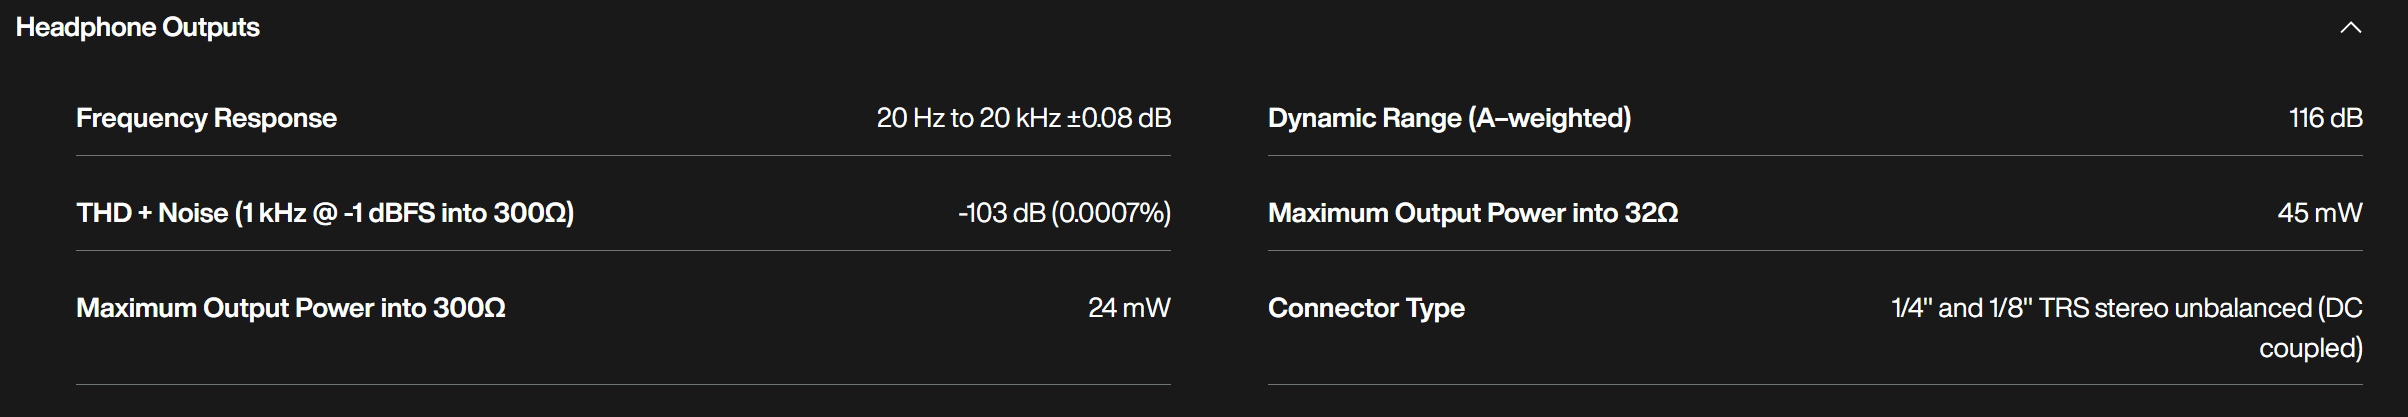
Task: Select the Frequency Response label
Action: 206,118
